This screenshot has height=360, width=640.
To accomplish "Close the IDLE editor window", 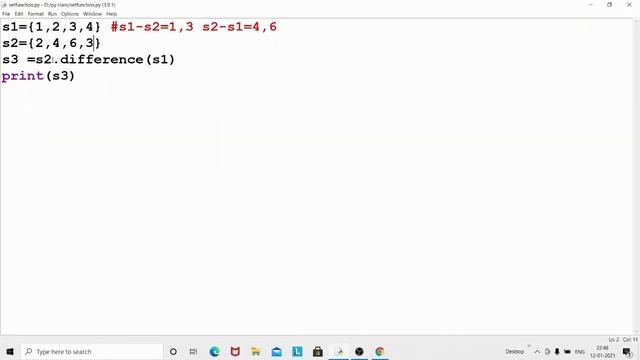I will point(629,5).
